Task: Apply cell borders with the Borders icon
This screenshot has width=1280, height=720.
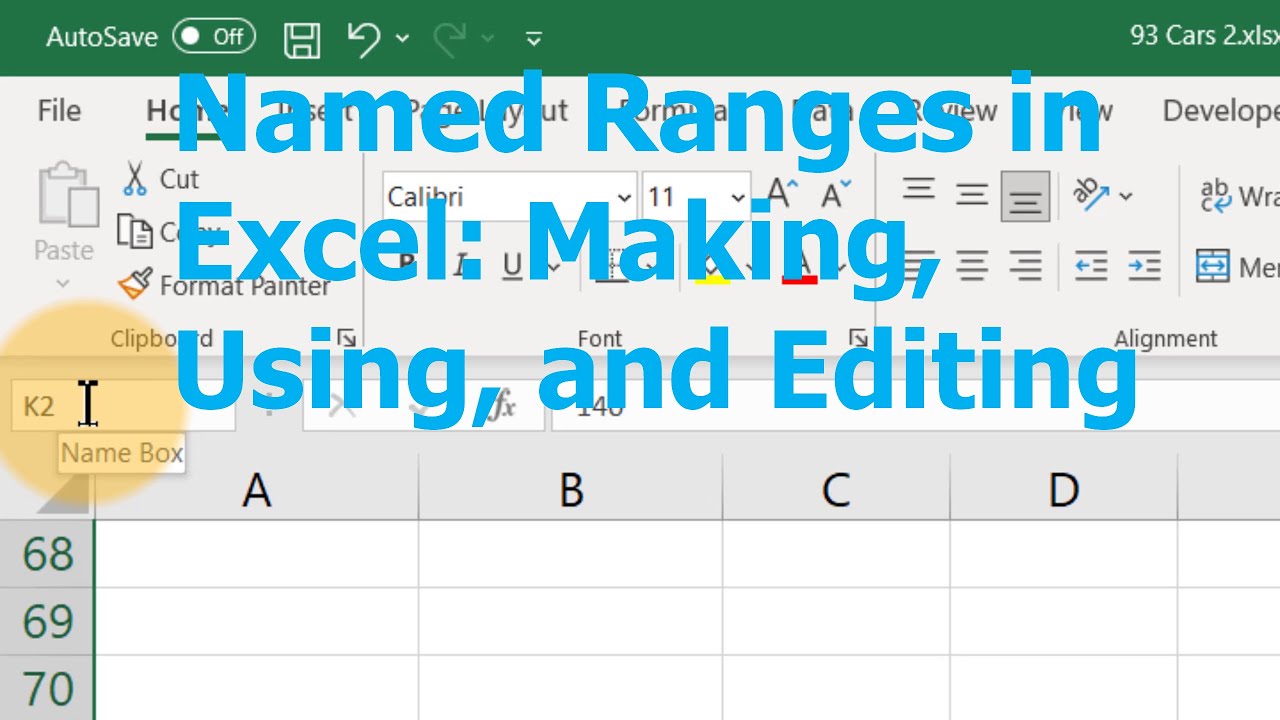Action: click(613, 266)
